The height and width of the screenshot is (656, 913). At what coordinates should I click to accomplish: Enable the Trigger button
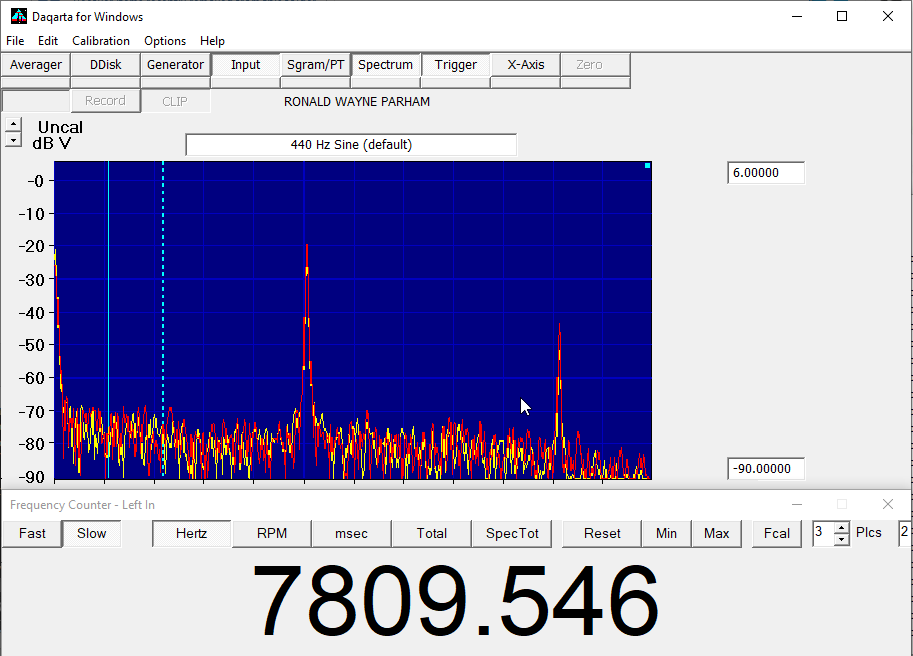[455, 65]
